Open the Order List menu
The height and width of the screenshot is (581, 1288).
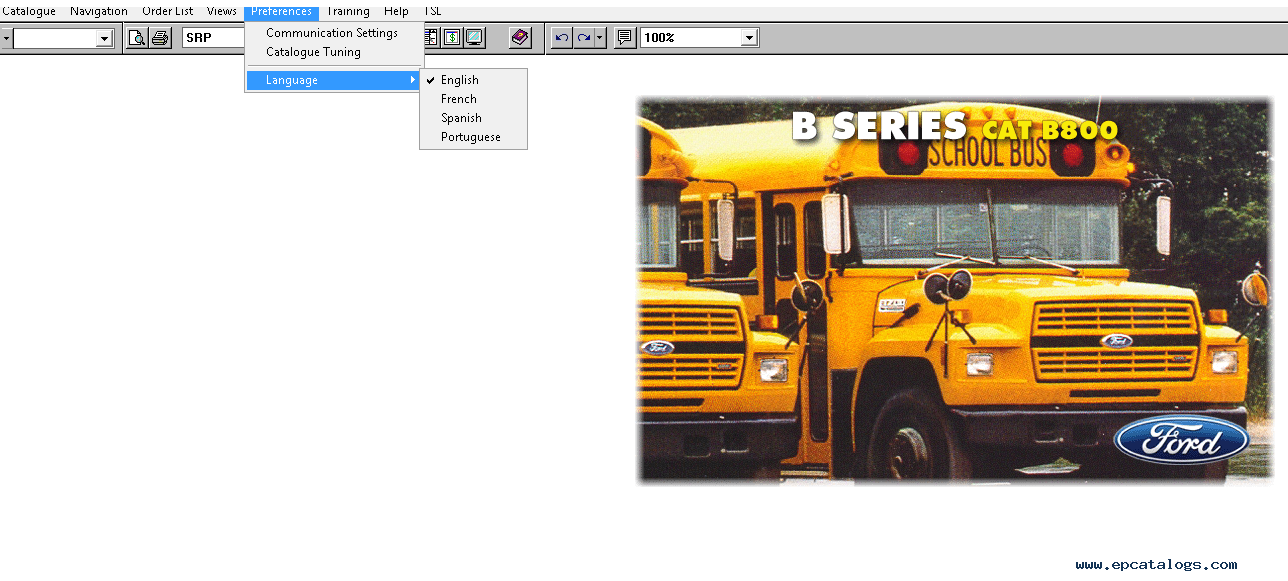(x=168, y=11)
